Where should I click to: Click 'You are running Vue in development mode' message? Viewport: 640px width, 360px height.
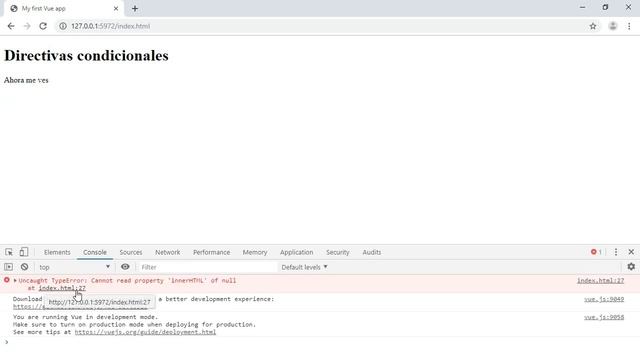[x=85, y=317]
